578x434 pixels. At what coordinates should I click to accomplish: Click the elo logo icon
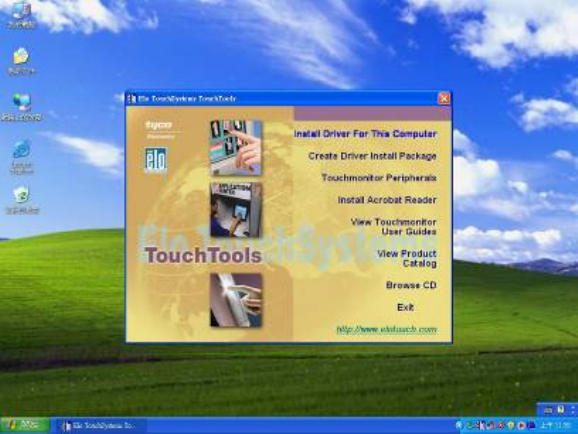tap(156, 160)
